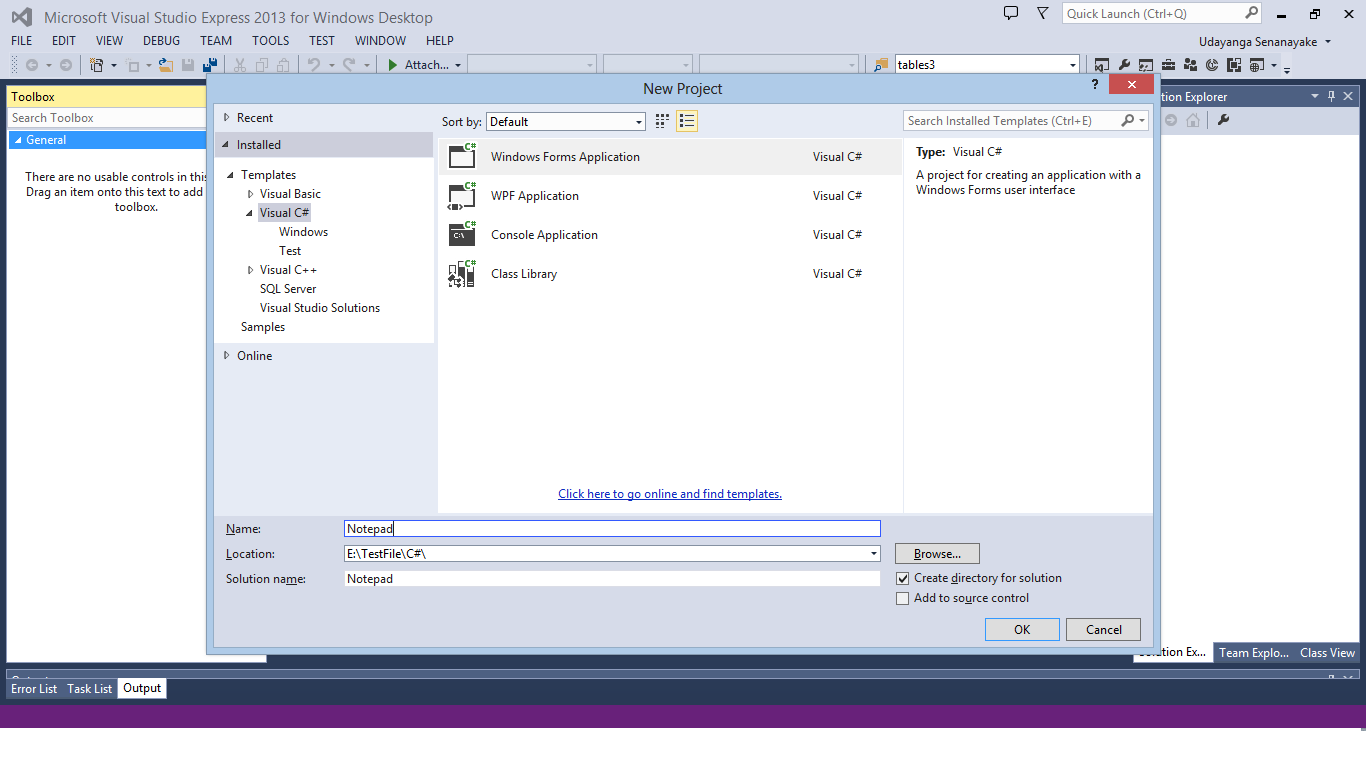Switch templates to small icons grid view
This screenshot has height=768, width=1366.
click(662, 121)
